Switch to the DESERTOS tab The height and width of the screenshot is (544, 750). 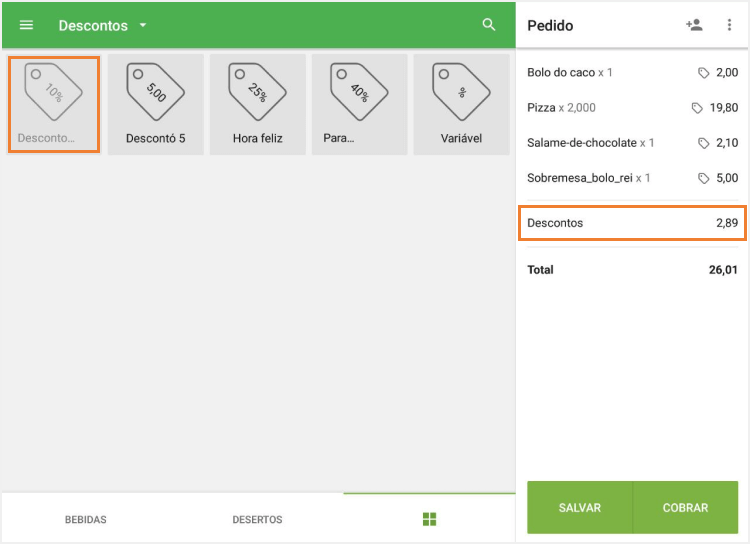(x=257, y=519)
